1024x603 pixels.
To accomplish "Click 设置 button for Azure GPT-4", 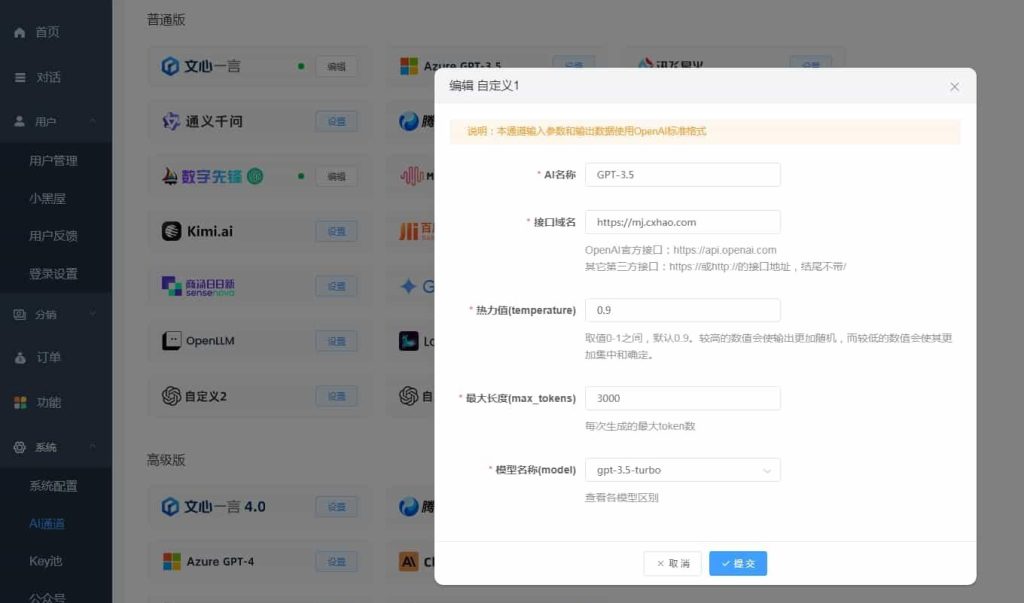I will 336,561.
